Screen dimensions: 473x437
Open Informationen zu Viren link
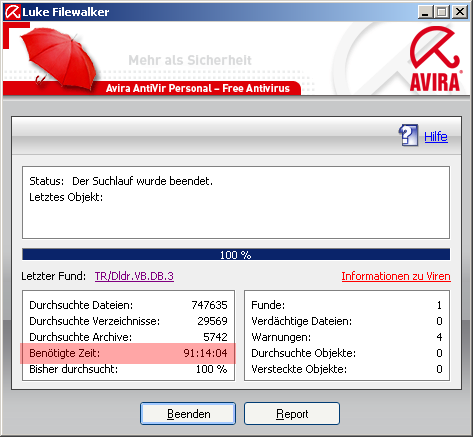pos(396,276)
